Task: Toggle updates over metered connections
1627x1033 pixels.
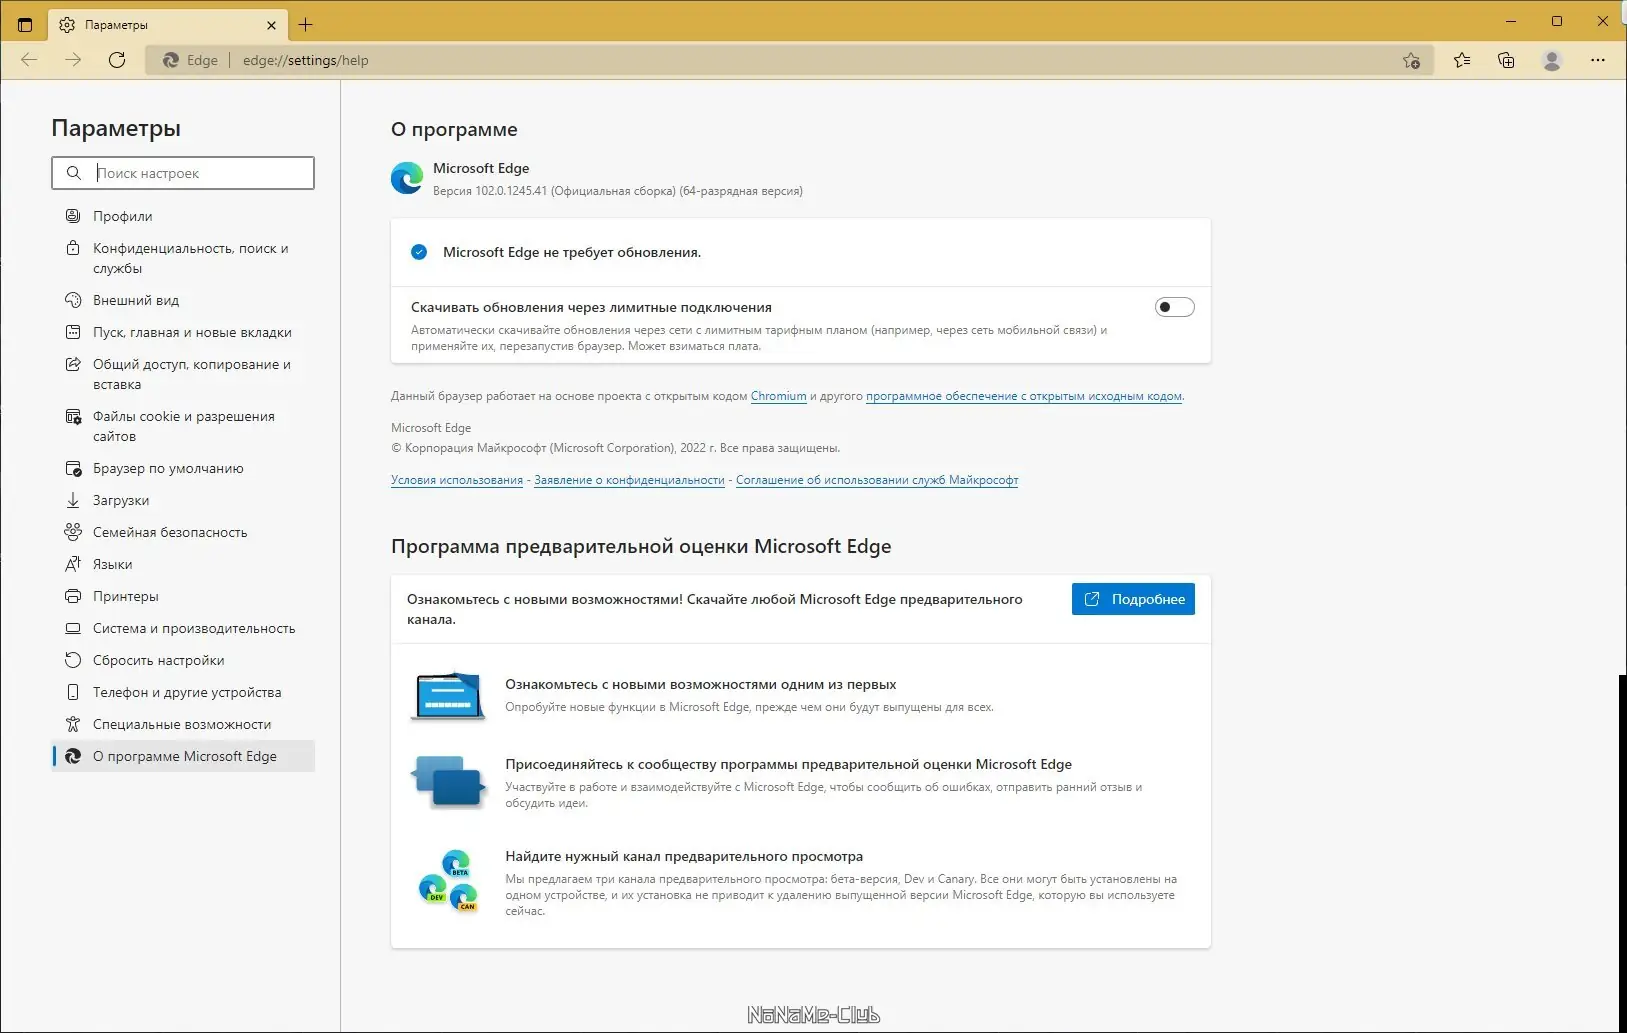Action: coord(1174,307)
